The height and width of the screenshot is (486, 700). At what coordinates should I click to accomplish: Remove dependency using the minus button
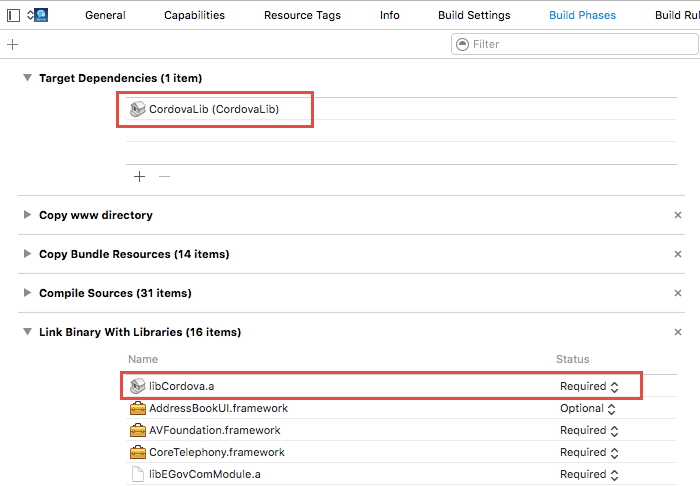pyautogui.click(x=164, y=176)
